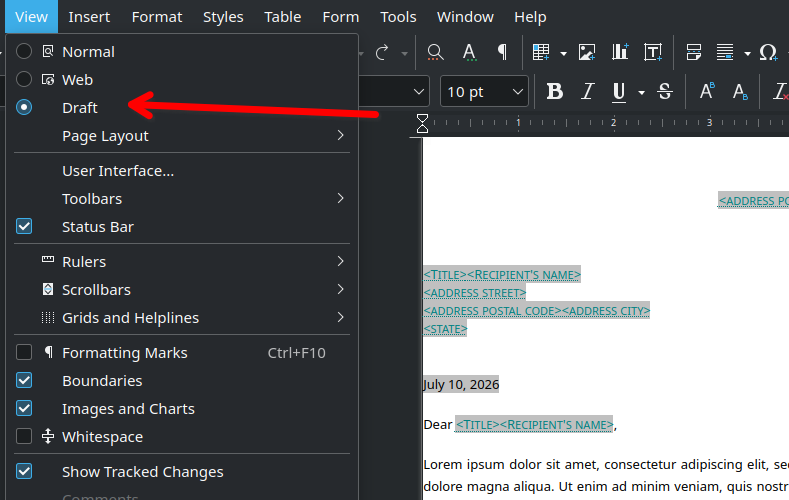Open the Redo history dropdown arrow
789x500 pixels.
click(404, 53)
